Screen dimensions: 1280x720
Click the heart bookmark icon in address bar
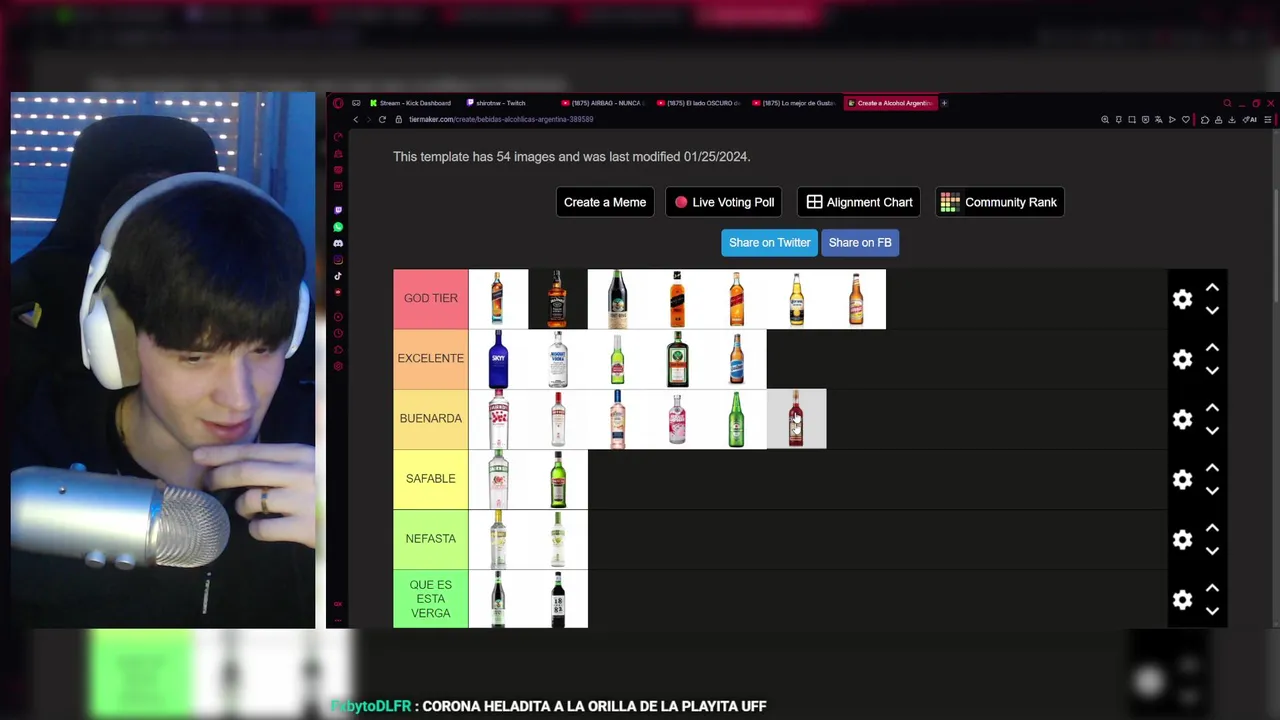(1186, 119)
